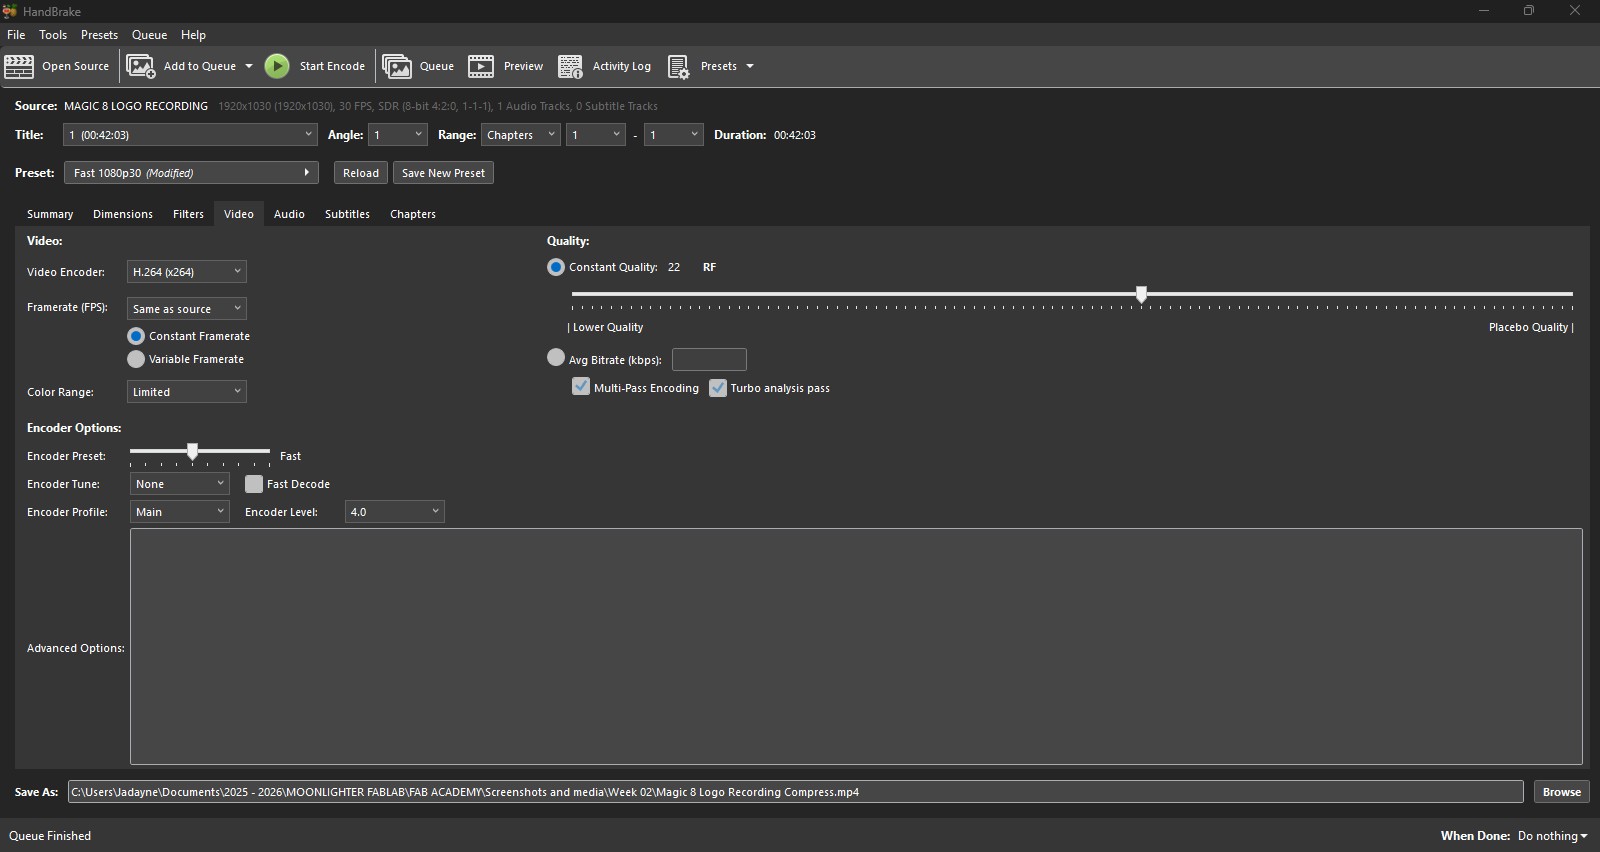This screenshot has height=852, width=1600.
Task: Open the Queue via its stacked-images icon
Action: 397,66
